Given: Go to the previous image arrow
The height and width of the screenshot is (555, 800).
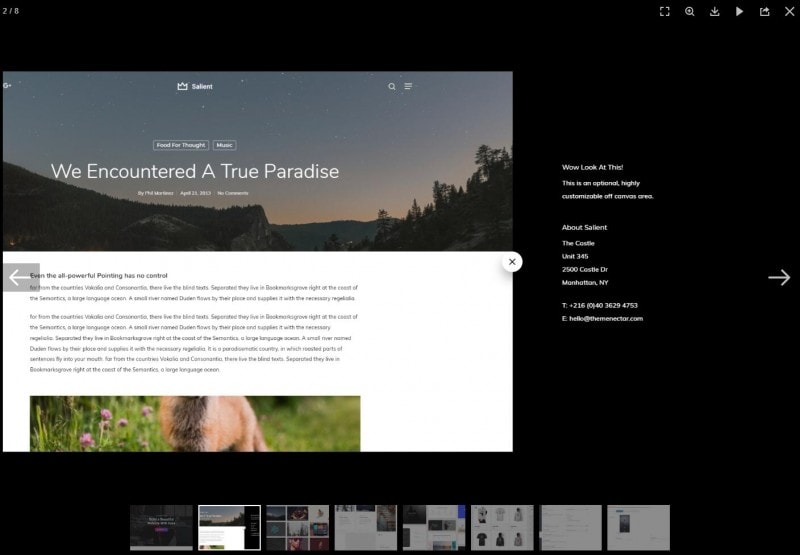Looking at the screenshot, I should point(19,277).
